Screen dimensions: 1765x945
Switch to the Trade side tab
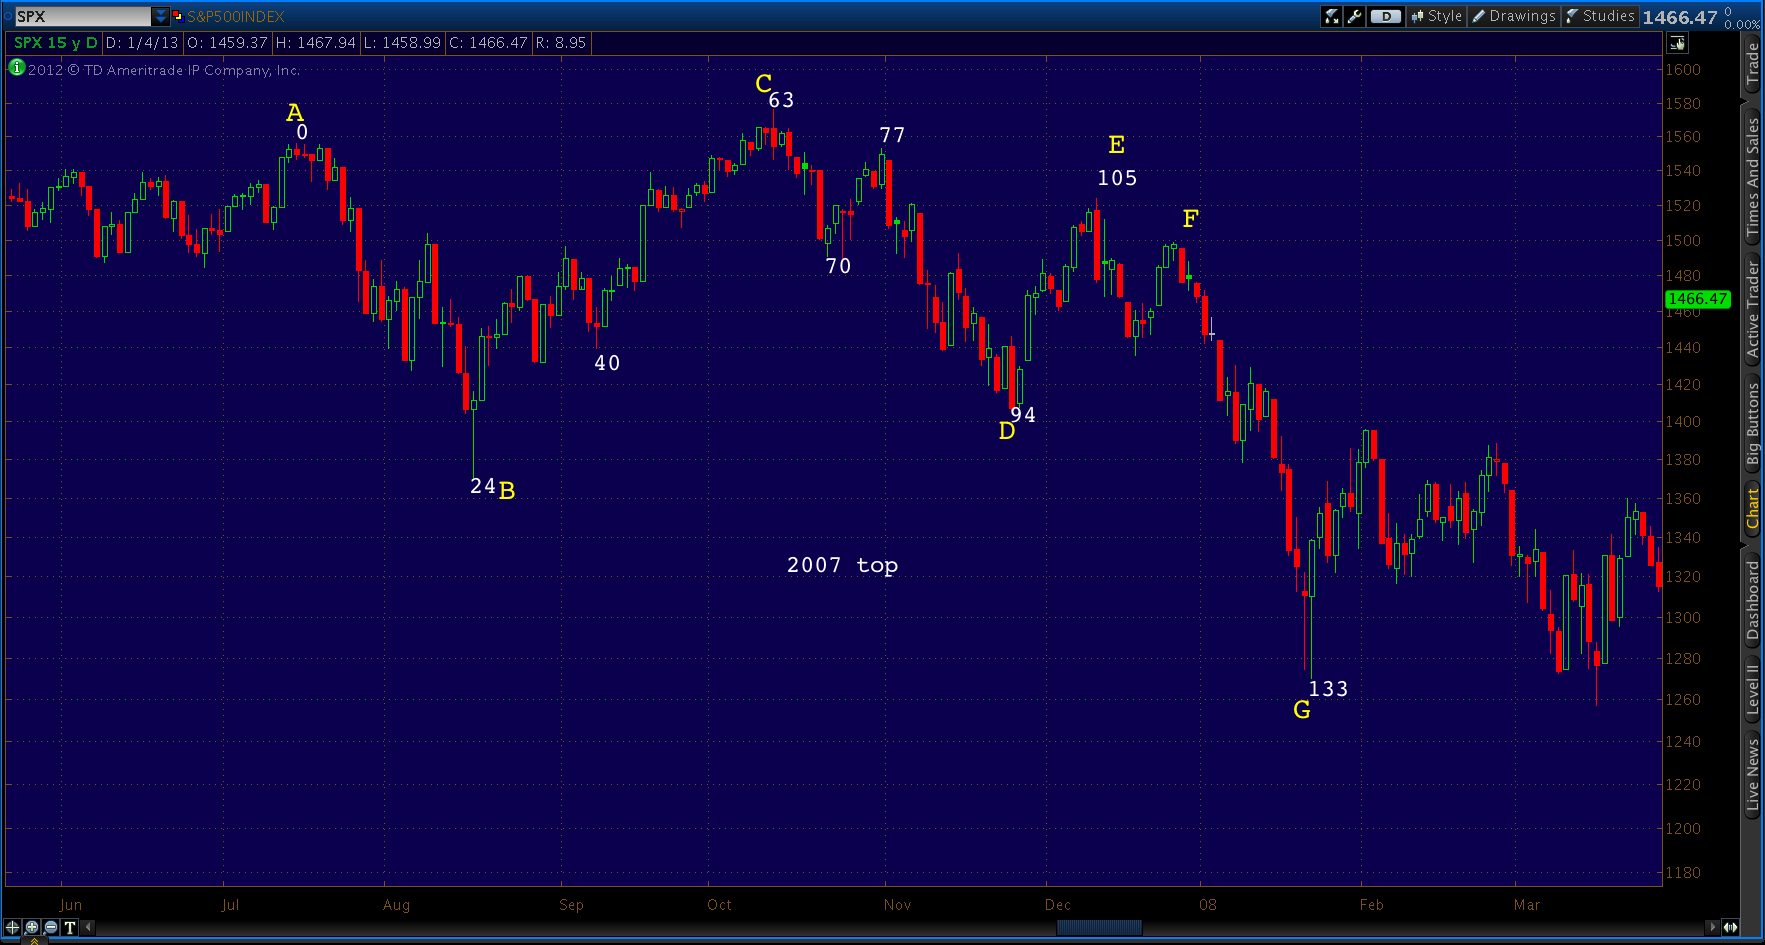[x=1752, y=64]
